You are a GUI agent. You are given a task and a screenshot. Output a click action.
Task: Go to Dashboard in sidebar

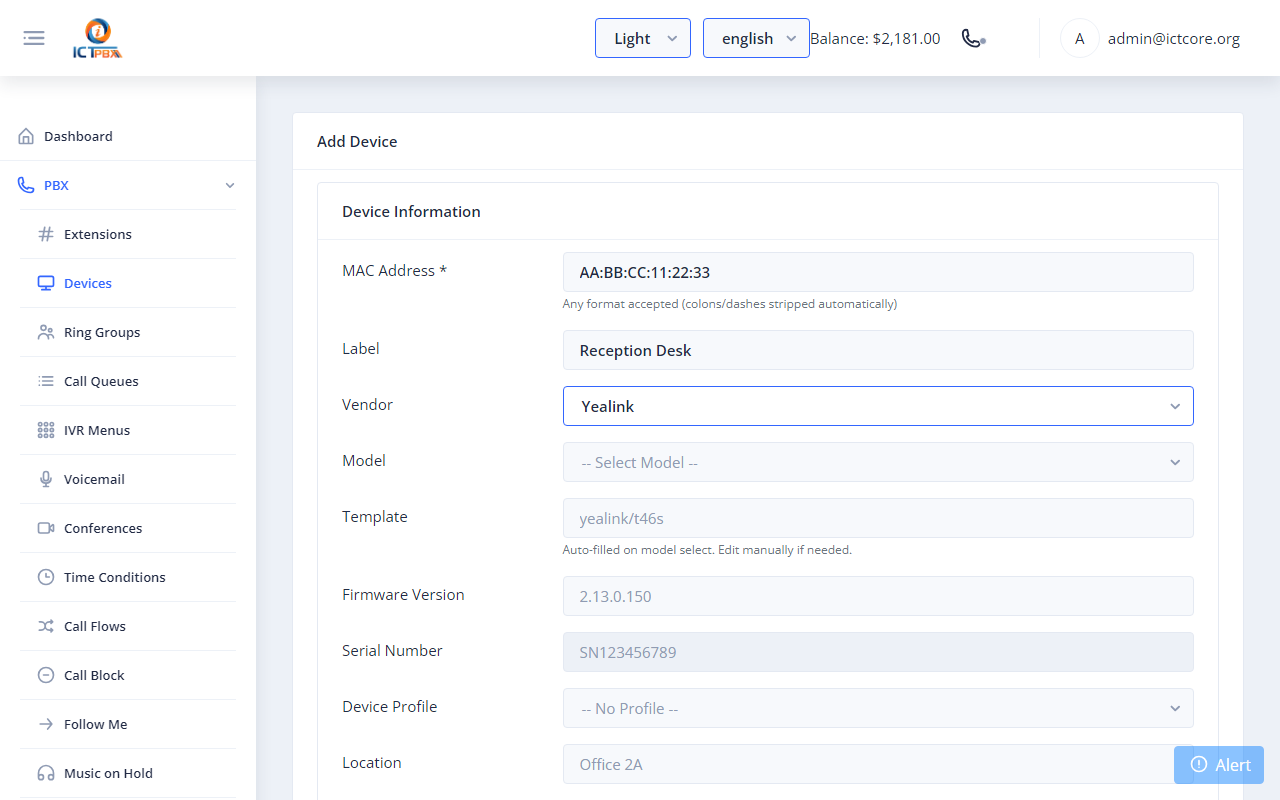[x=128, y=136]
